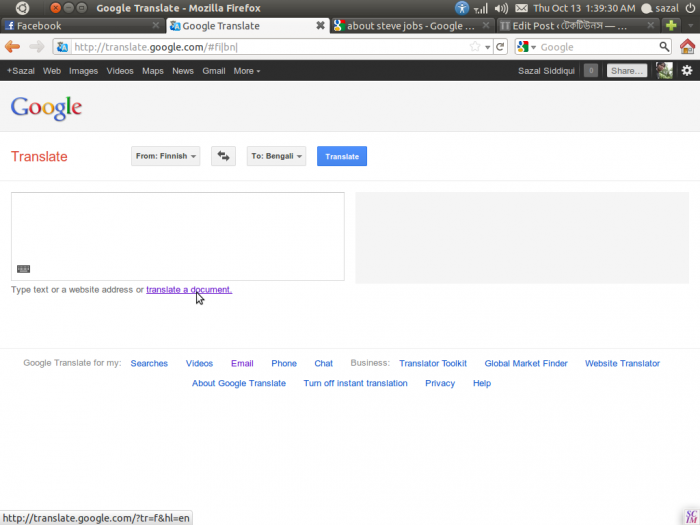Expand the More dropdown in the Google bar
Image resolution: width=700 pixels, height=525 pixels.
coord(247,71)
